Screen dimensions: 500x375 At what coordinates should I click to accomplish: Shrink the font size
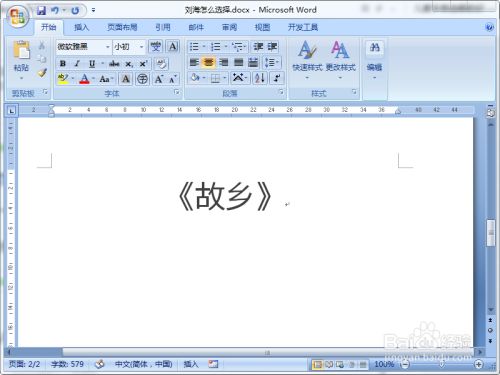point(173,79)
